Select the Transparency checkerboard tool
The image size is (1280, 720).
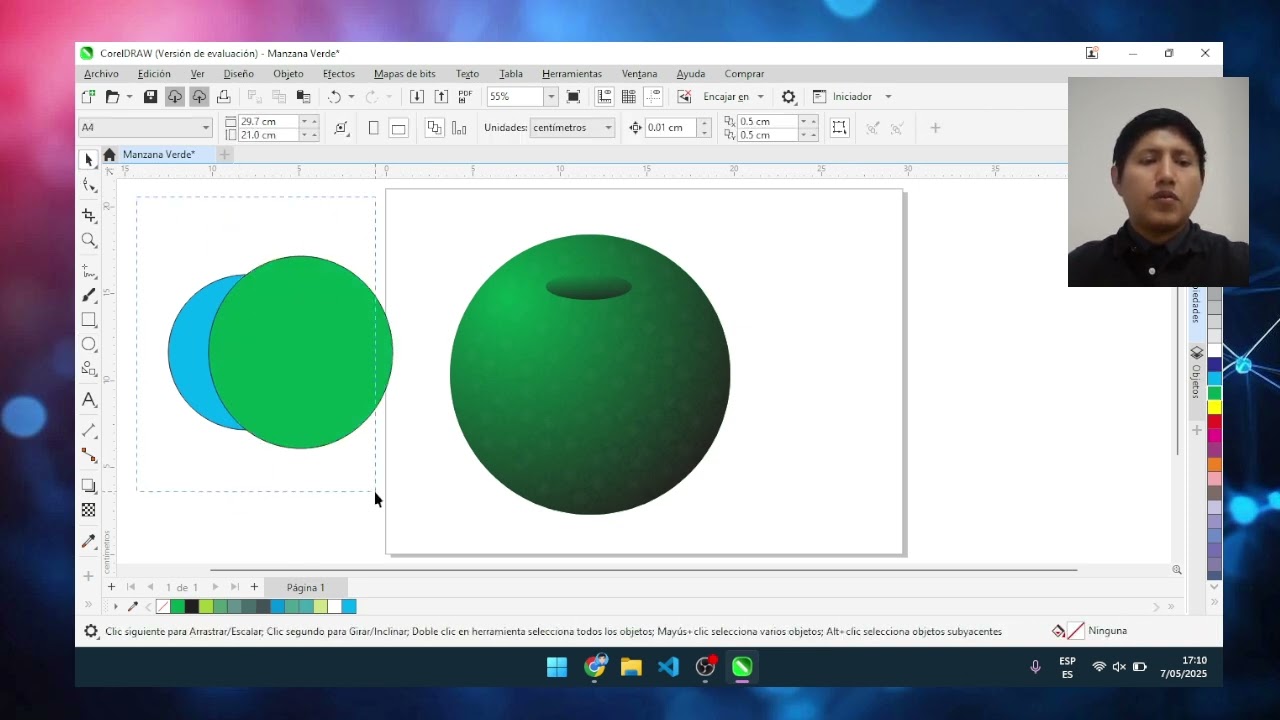pos(89,510)
